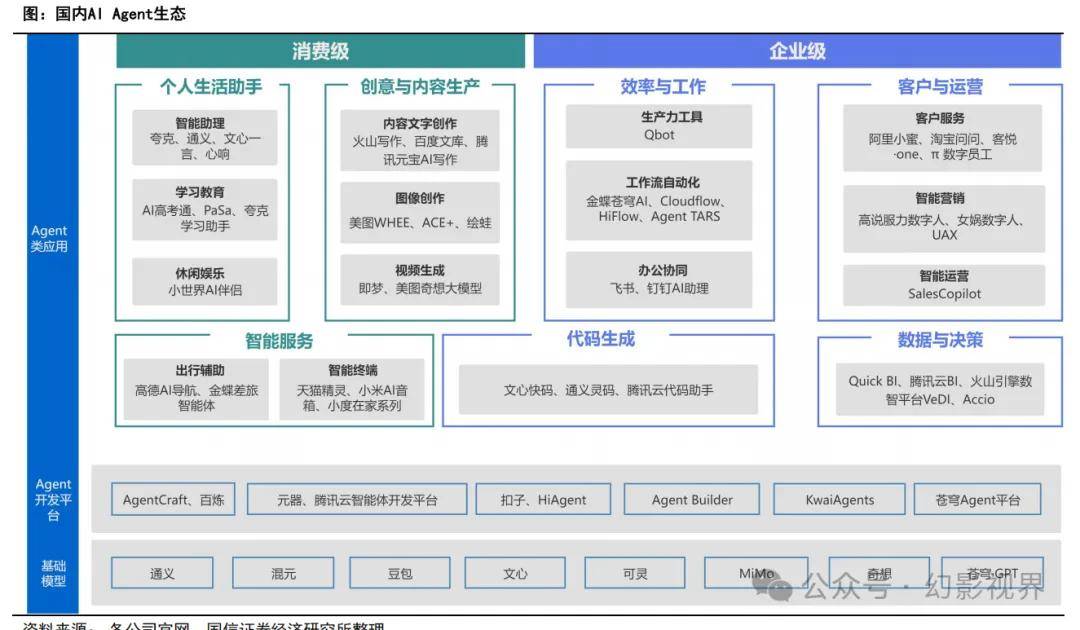1080x630 pixels.
Task: Click the 代码生成 section heading
Action: click(x=601, y=339)
